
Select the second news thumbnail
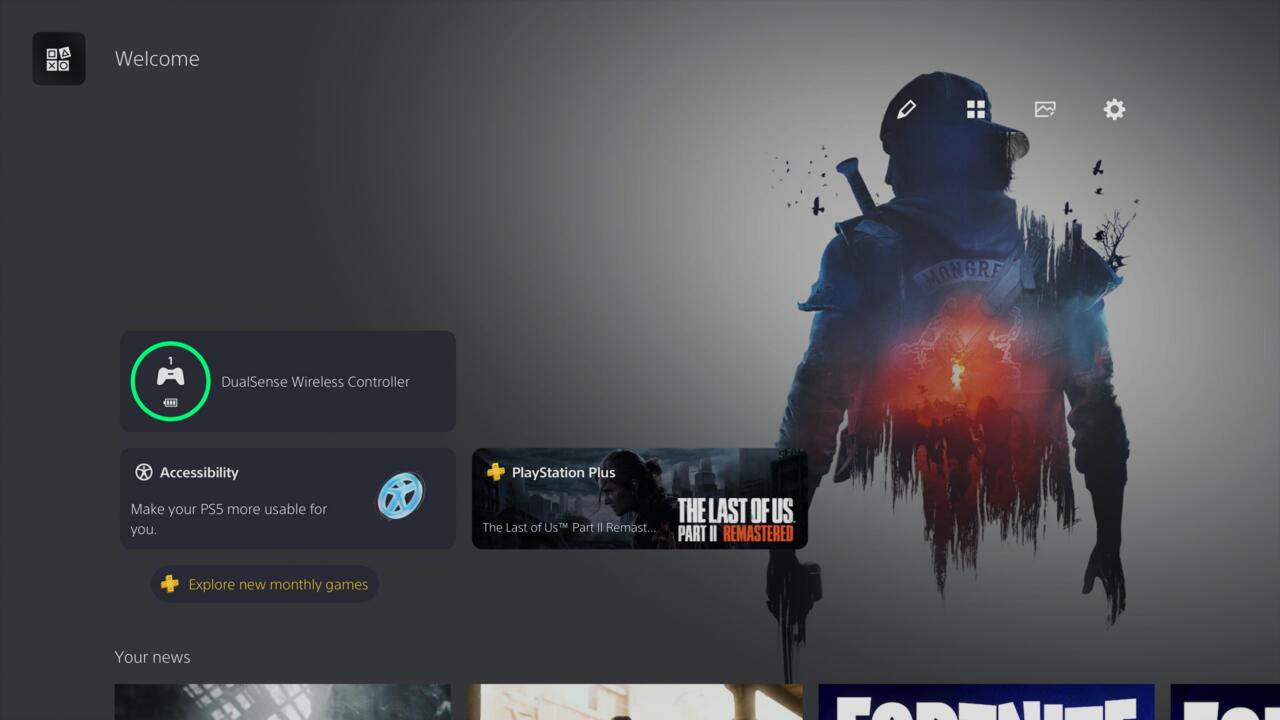pos(635,702)
